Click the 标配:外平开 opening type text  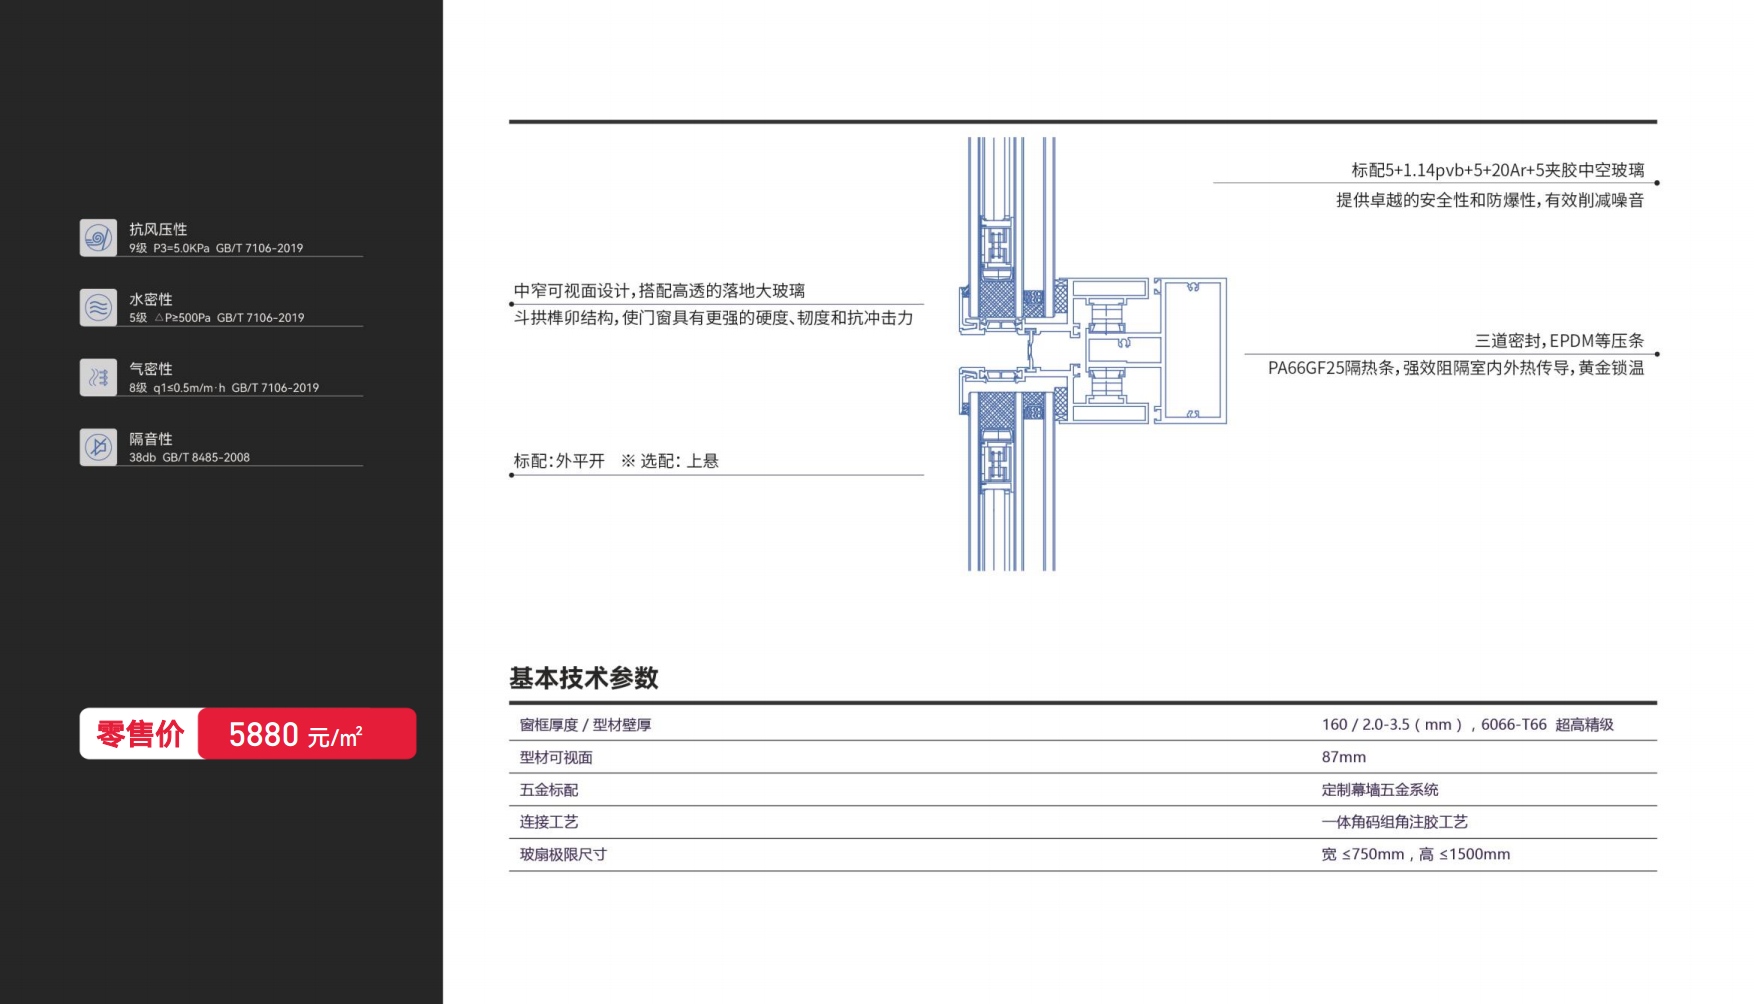click(x=559, y=461)
